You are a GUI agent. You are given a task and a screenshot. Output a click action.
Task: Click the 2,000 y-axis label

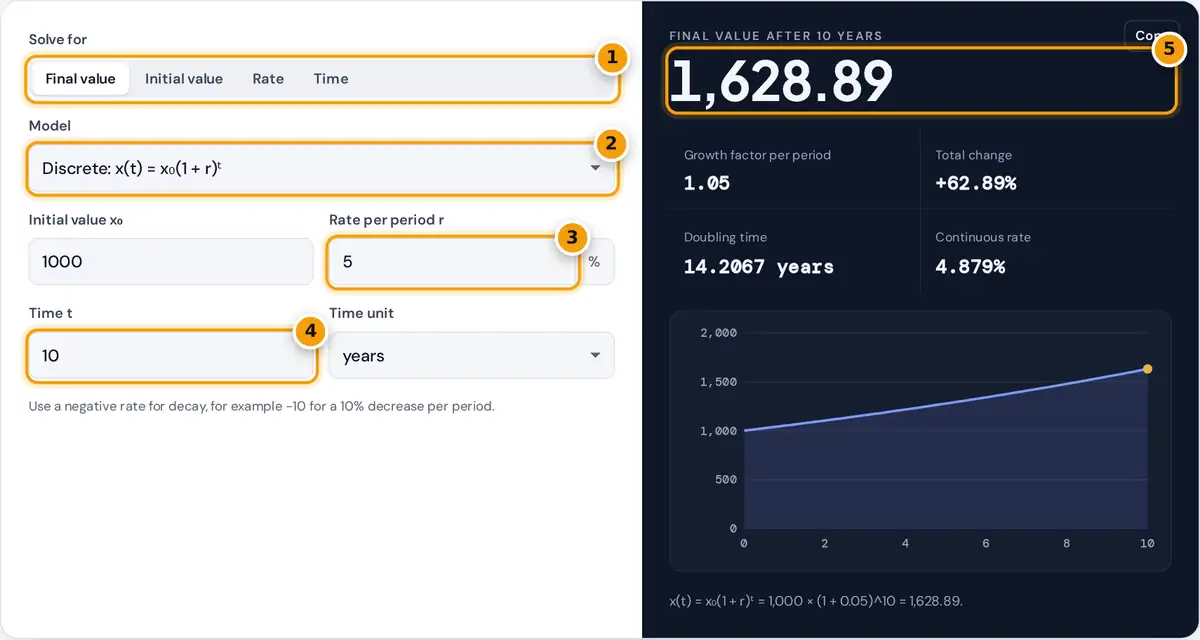pos(718,333)
